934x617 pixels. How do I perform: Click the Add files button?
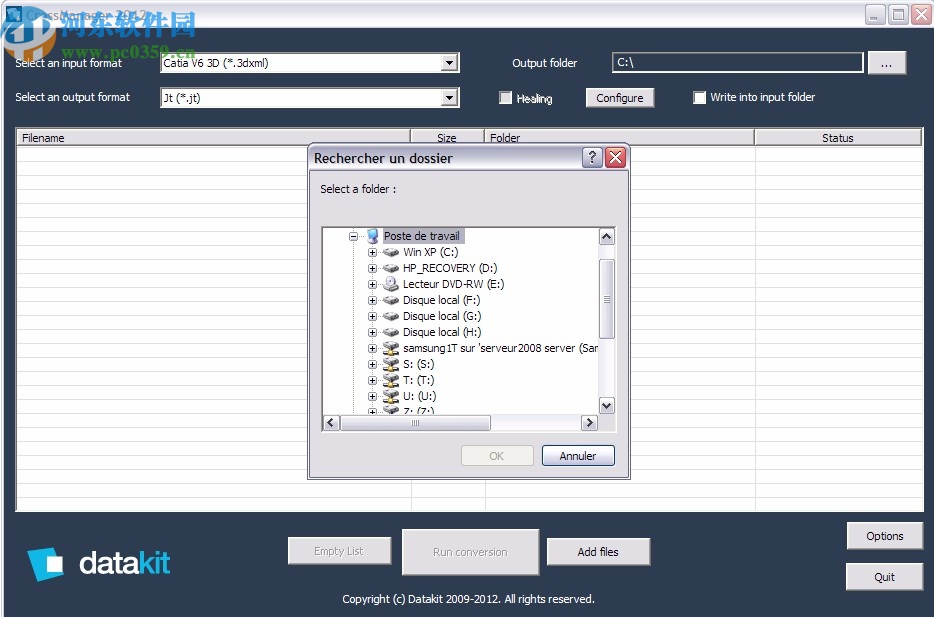[598, 551]
